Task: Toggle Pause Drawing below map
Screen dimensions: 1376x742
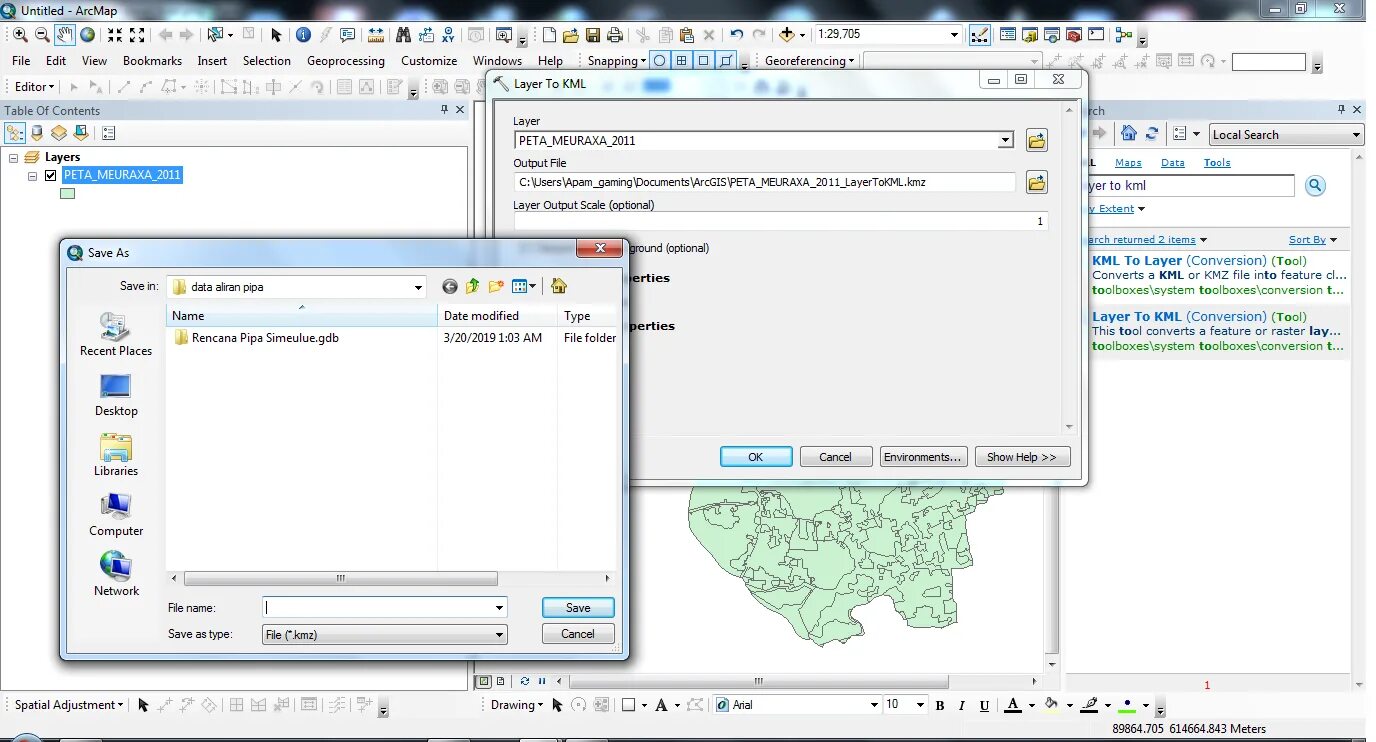Action: point(542,681)
